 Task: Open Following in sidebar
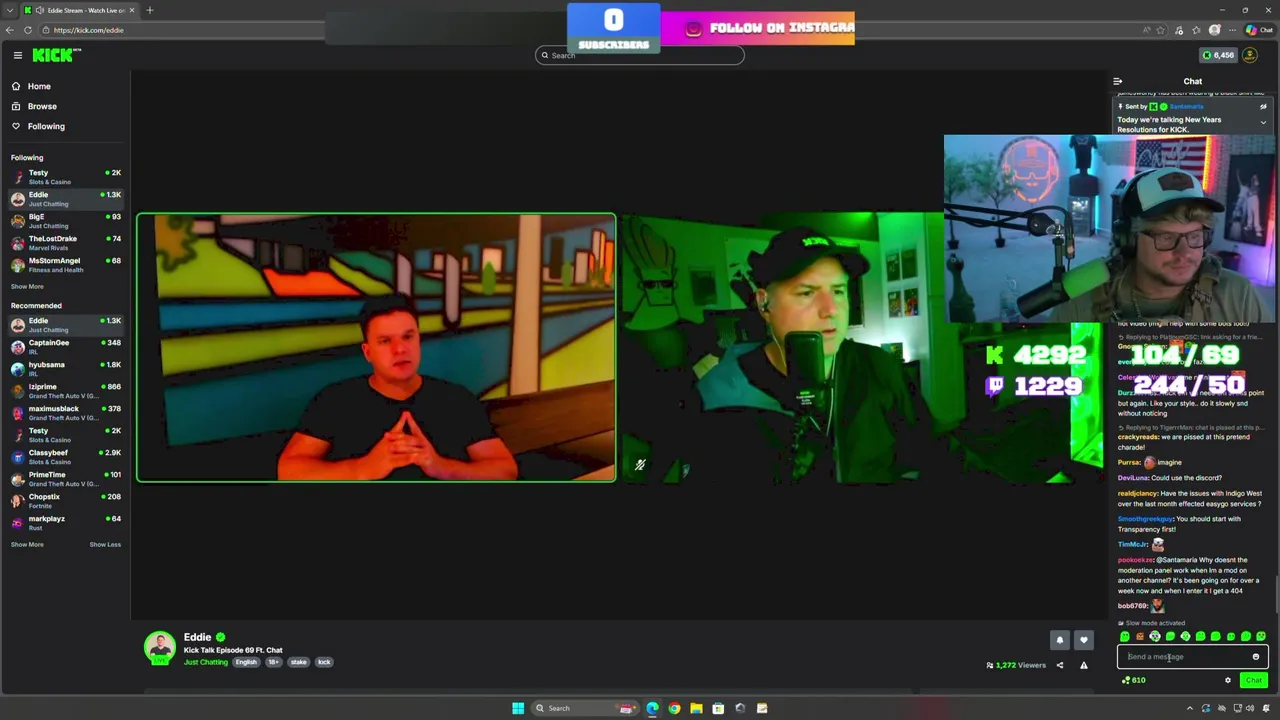click(x=46, y=126)
